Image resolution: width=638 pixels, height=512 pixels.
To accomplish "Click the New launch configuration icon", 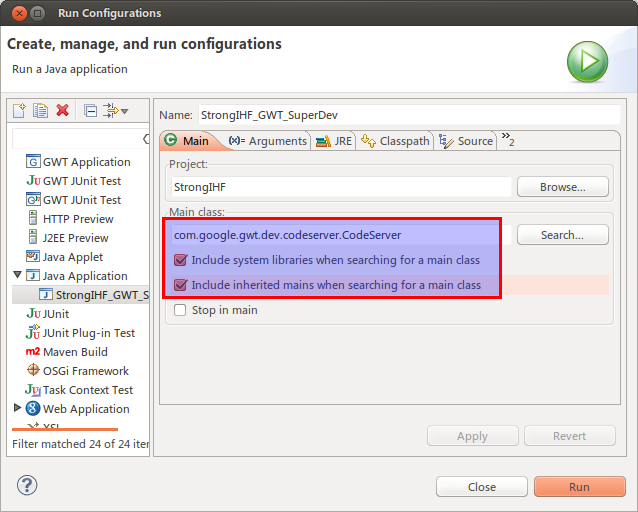I will (x=19, y=110).
